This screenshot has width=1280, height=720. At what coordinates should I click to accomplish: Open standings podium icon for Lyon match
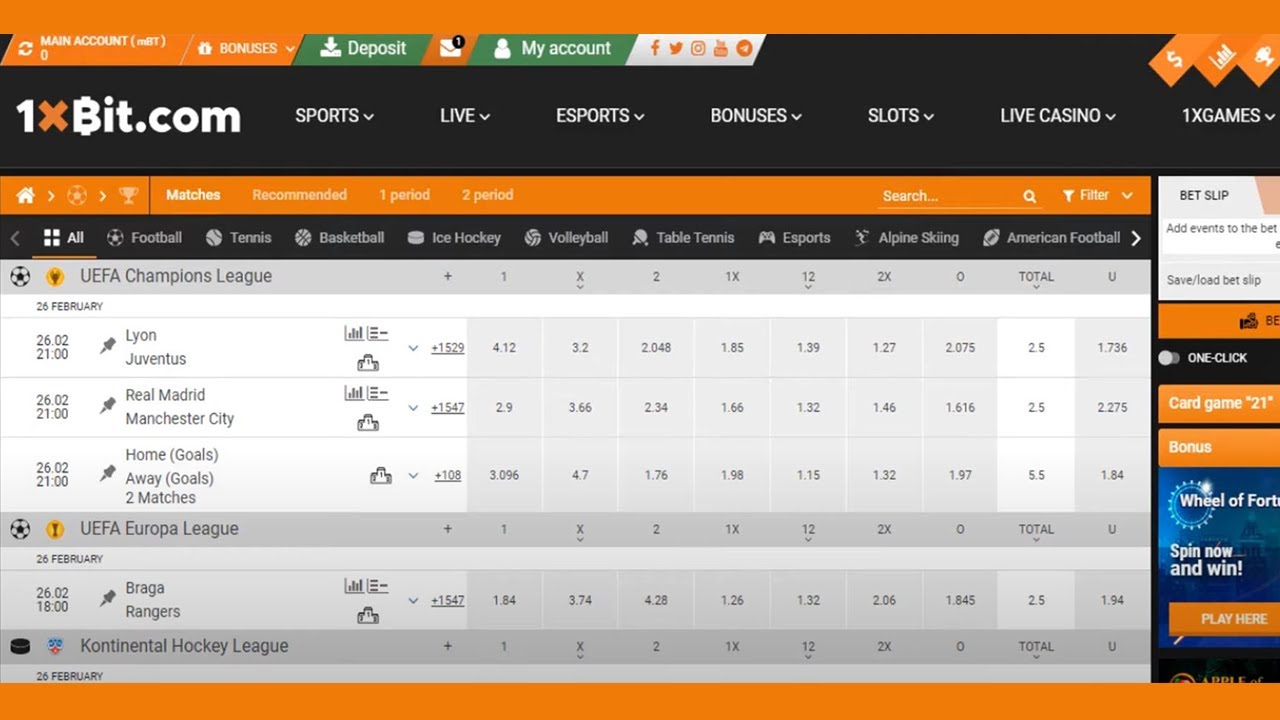click(368, 363)
